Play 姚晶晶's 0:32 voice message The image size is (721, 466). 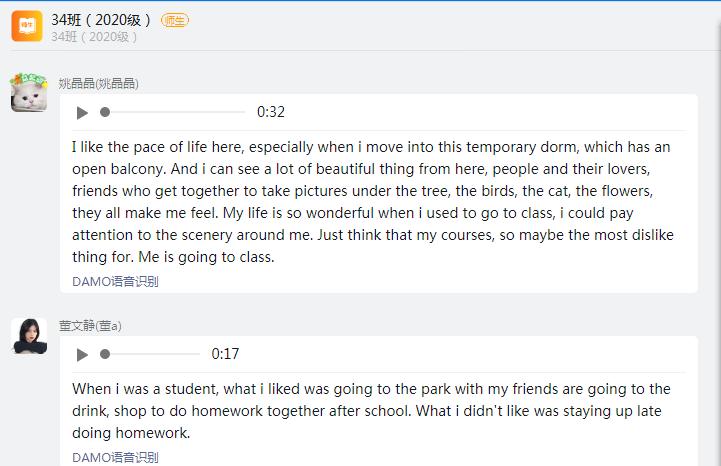(82, 112)
